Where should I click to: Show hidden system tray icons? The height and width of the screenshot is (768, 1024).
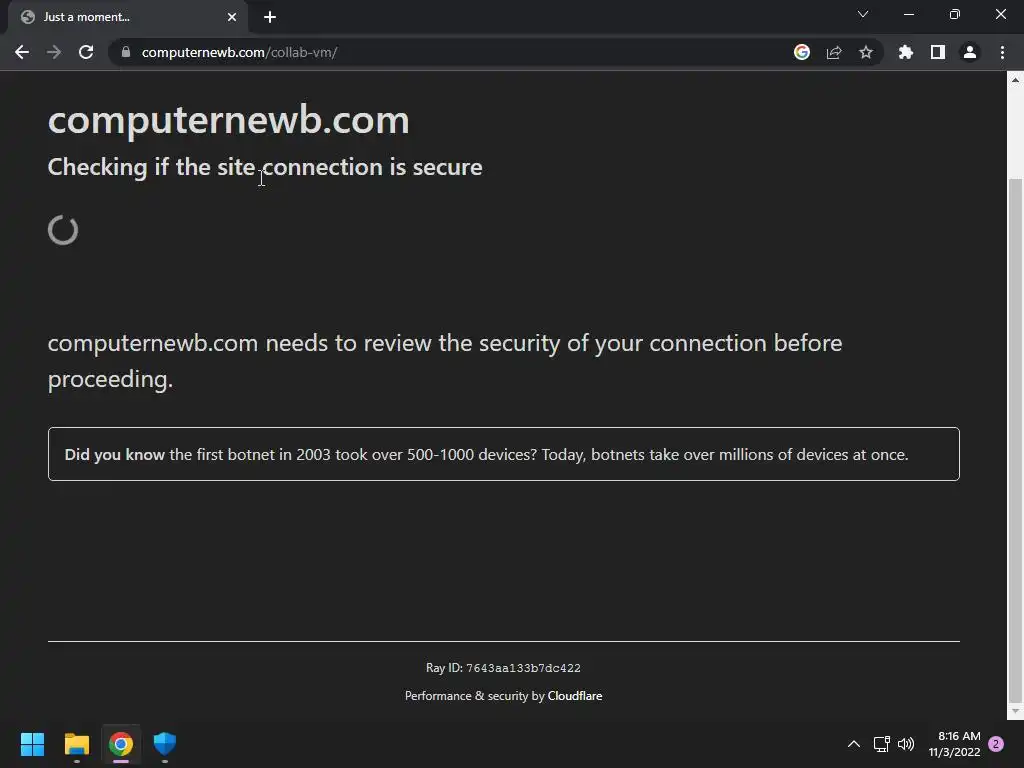[854, 744]
